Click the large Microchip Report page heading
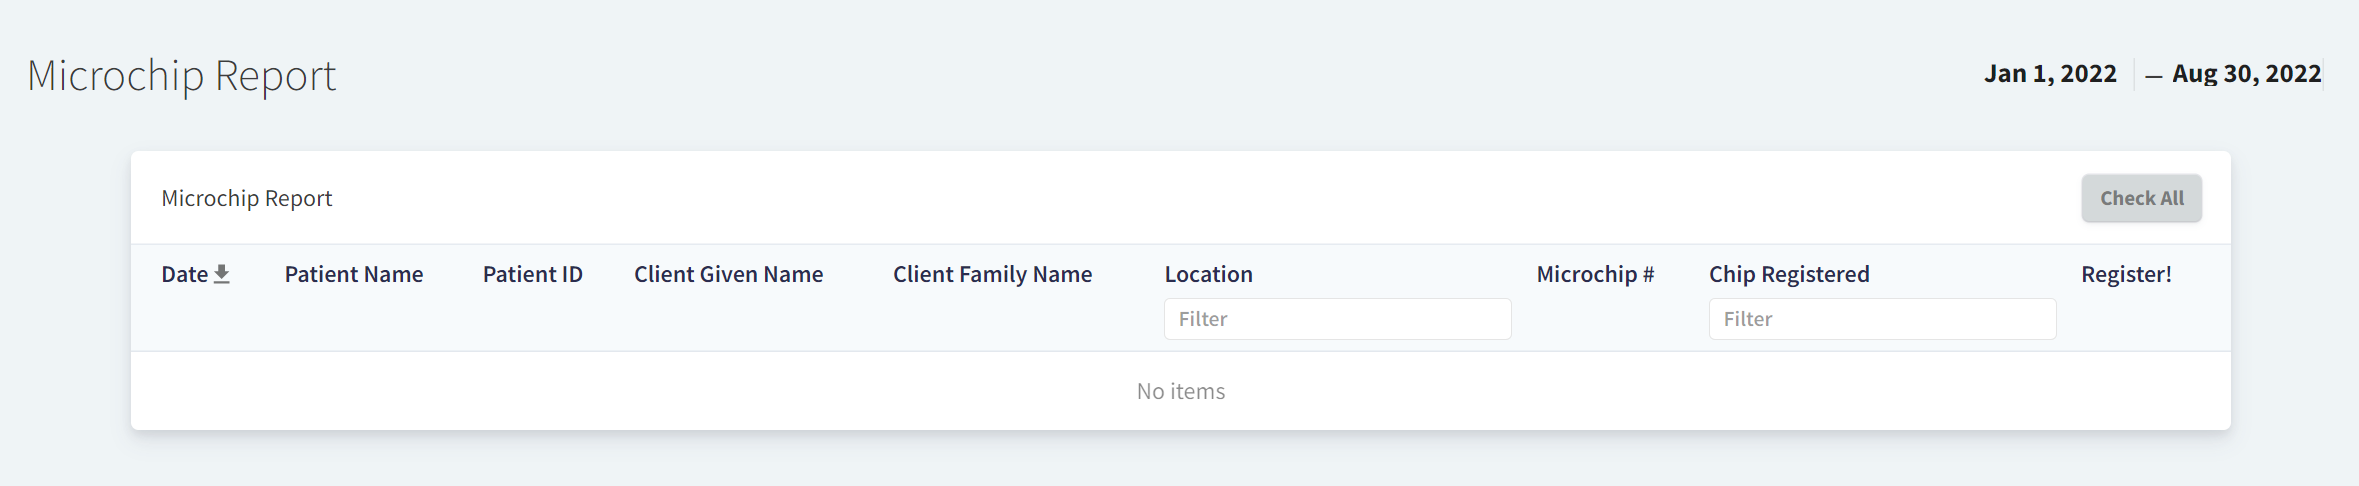This screenshot has height=486, width=2359. (x=181, y=76)
